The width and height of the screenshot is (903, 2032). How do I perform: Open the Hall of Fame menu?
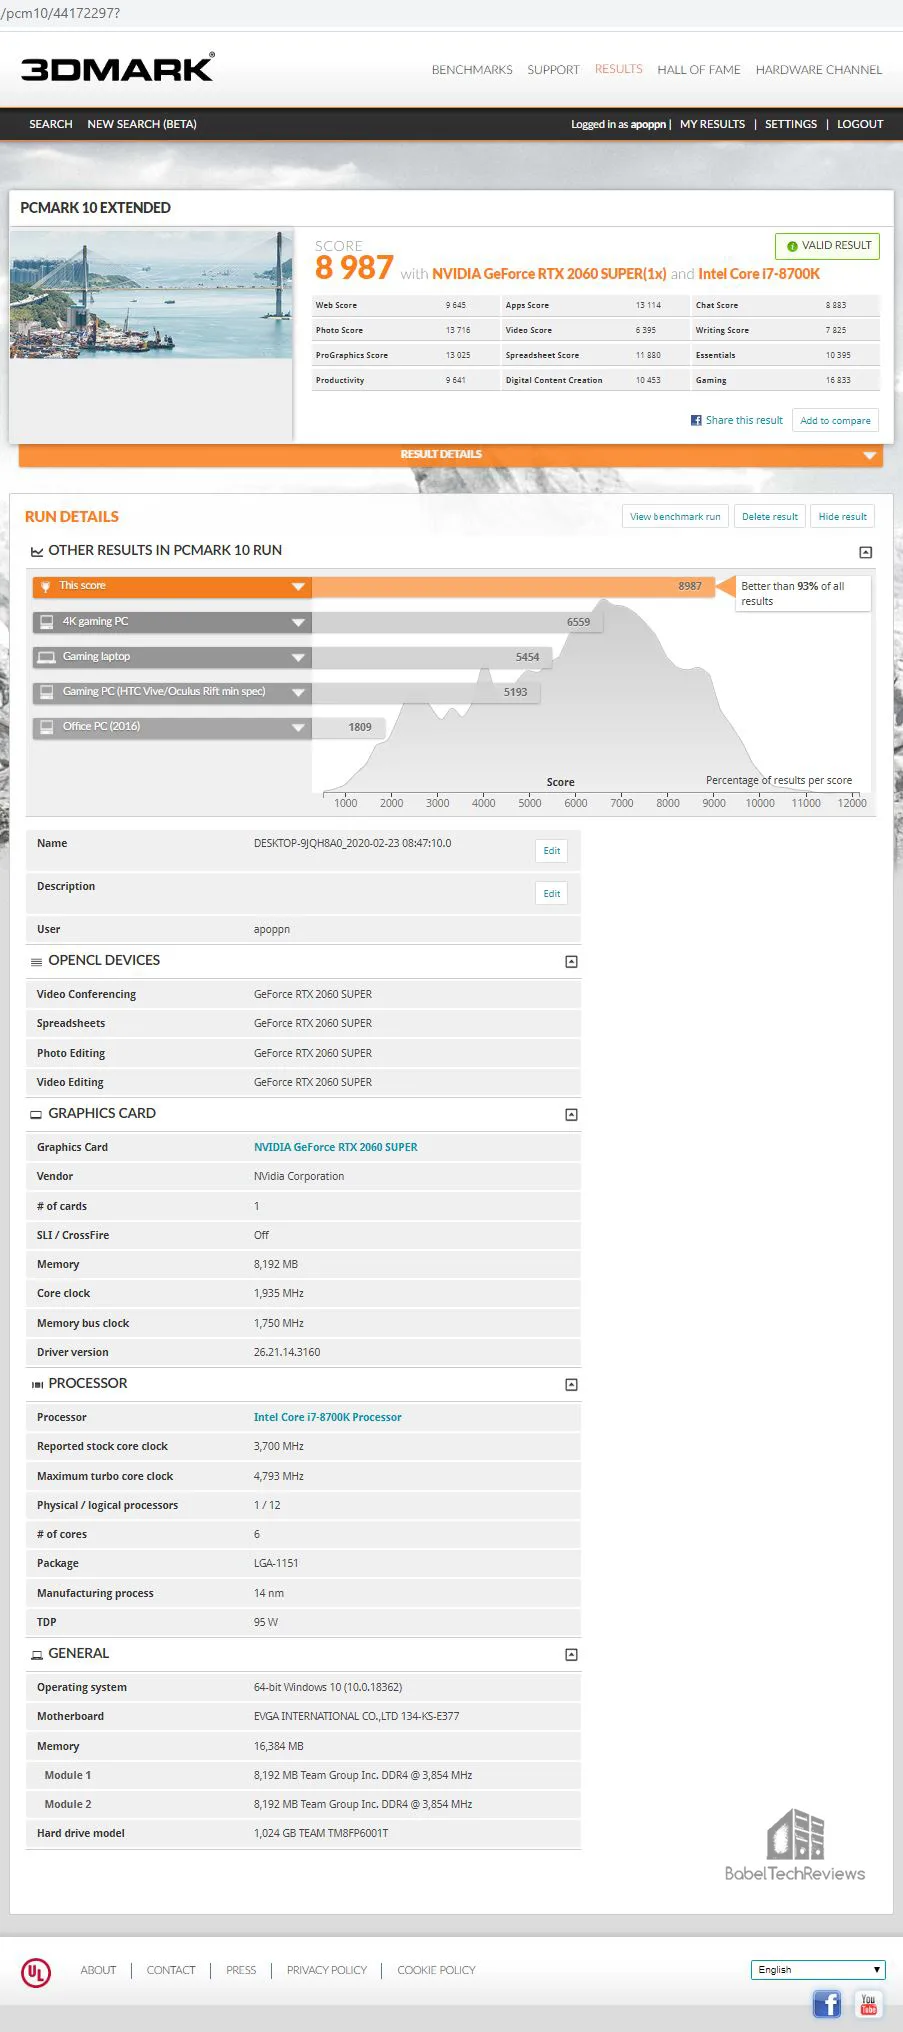click(x=699, y=70)
